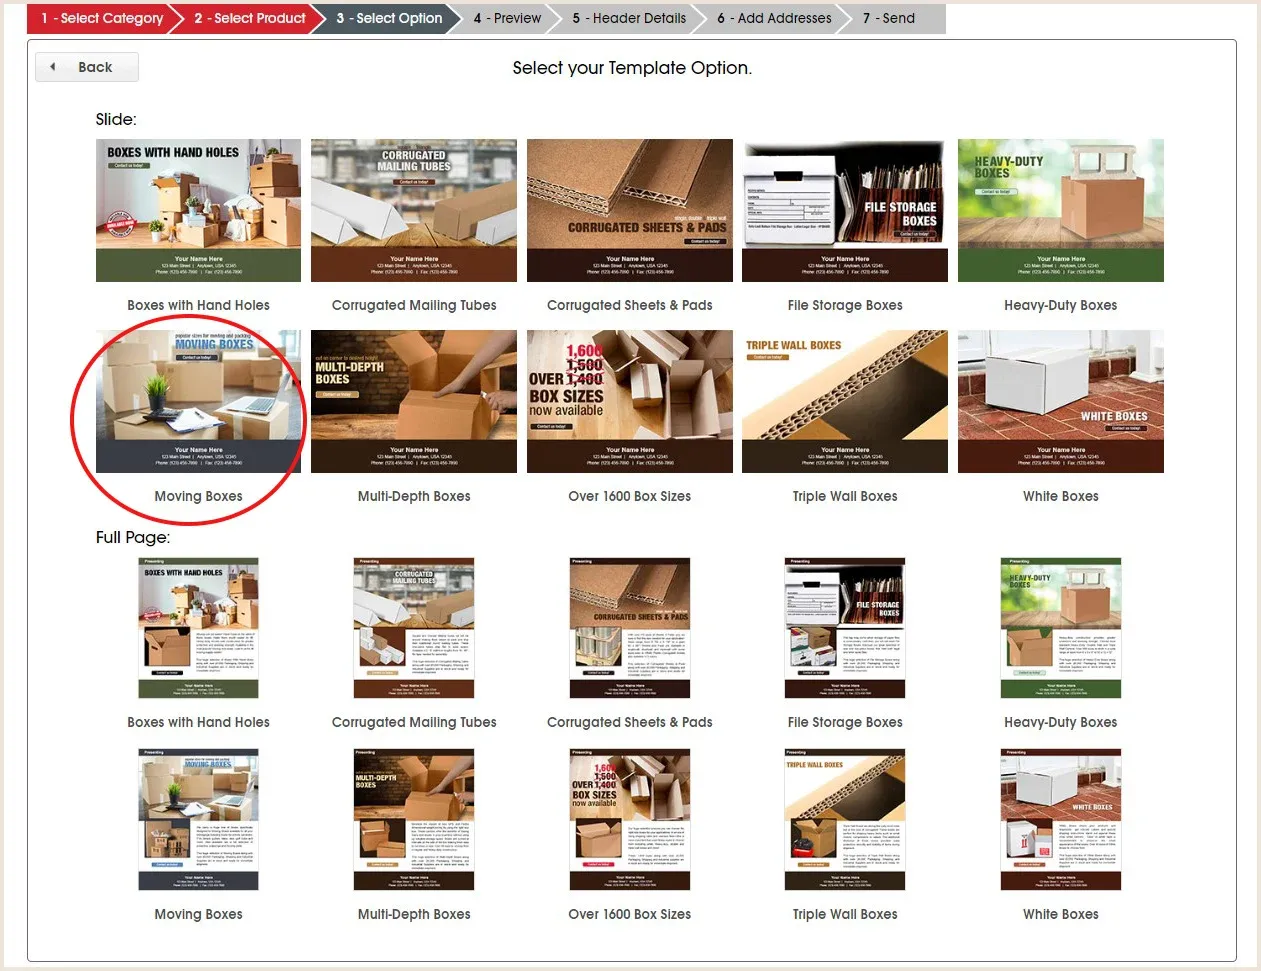Screen dimensions: 1261x971
Task: Pick the Moving Boxes slide image
Action: coord(198,401)
